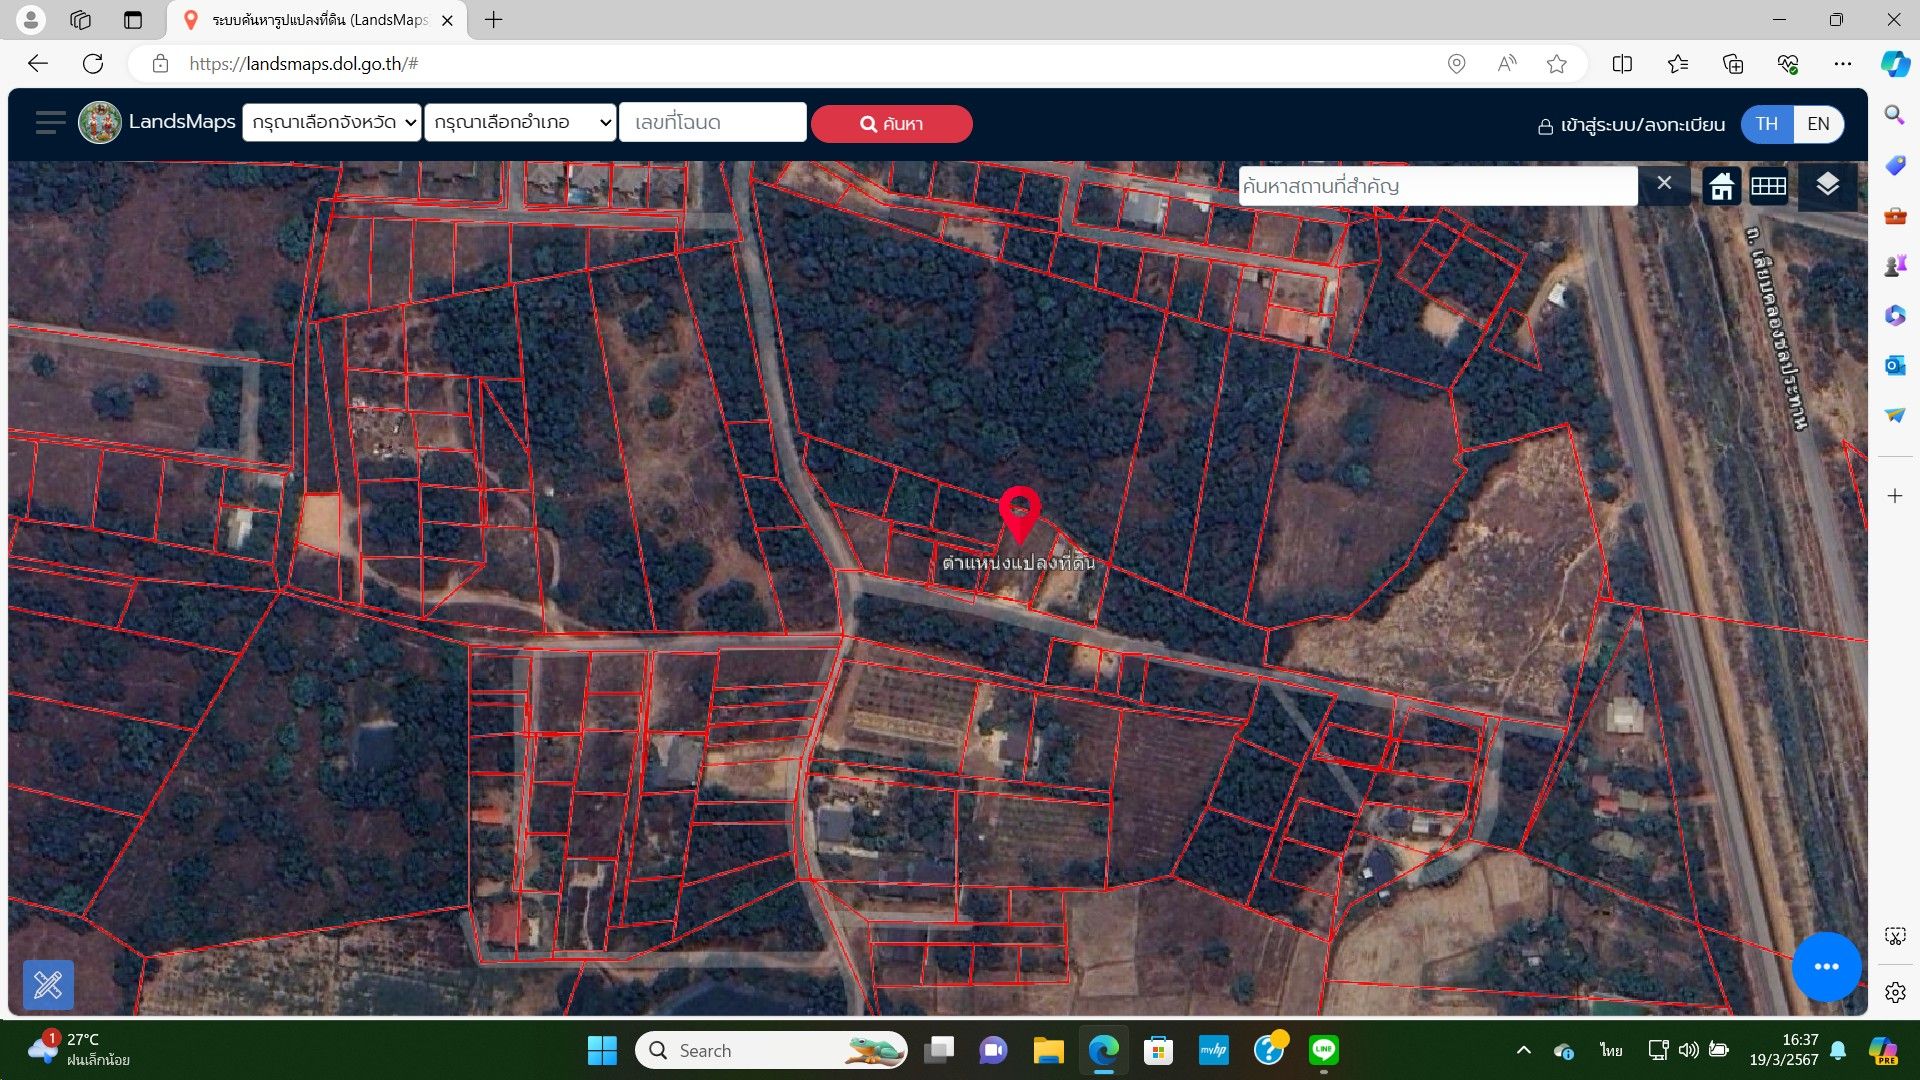
Task: Focus the landmark search field
Action: 1437,186
